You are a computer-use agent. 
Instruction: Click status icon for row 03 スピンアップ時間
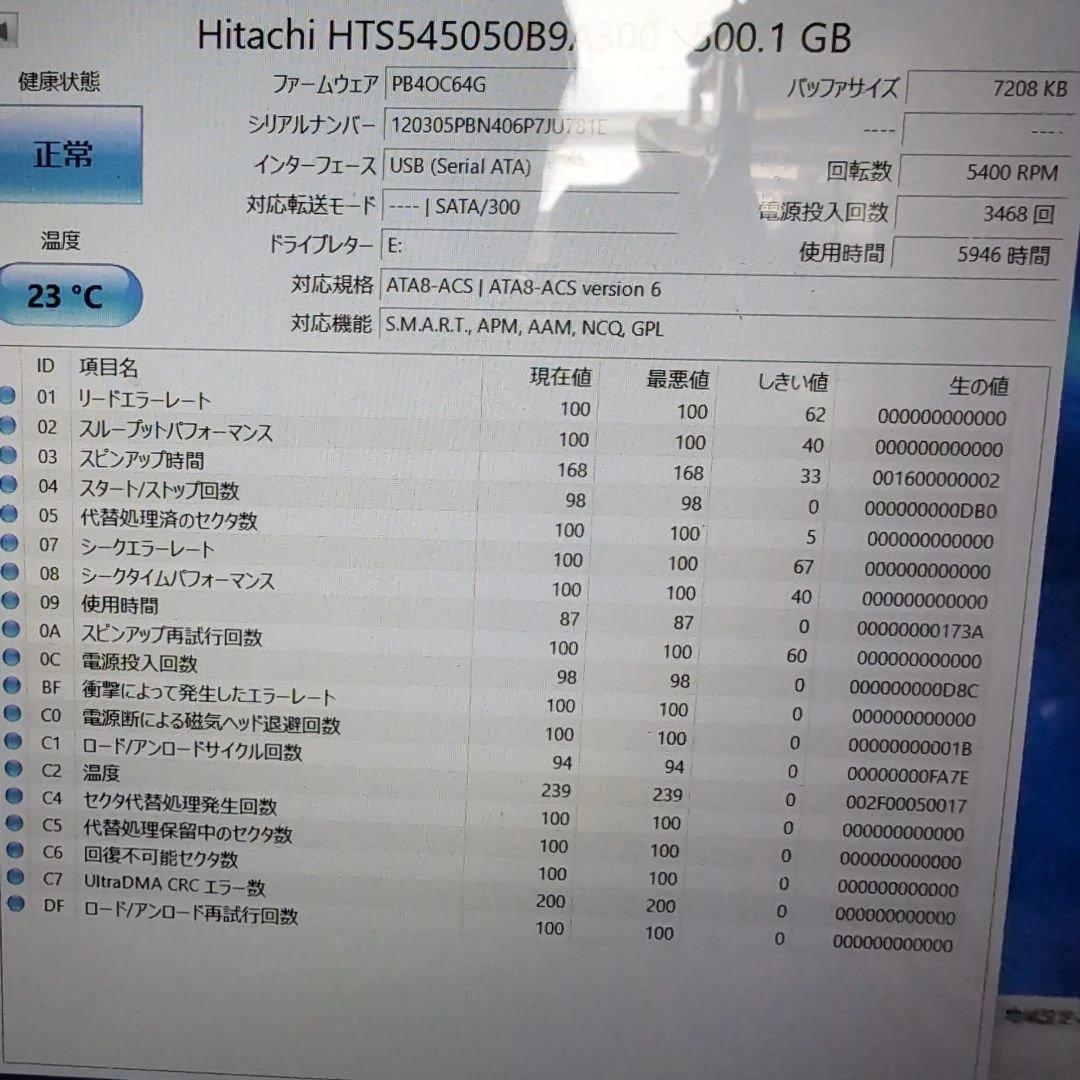(x=8, y=455)
